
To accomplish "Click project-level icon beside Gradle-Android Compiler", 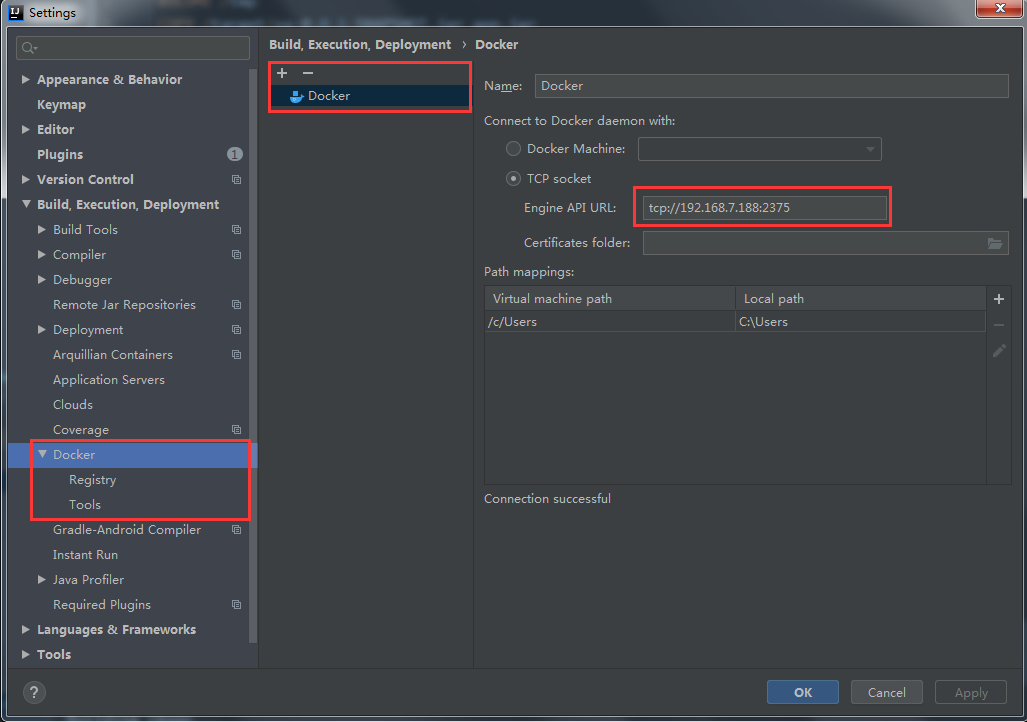I will point(236,529).
